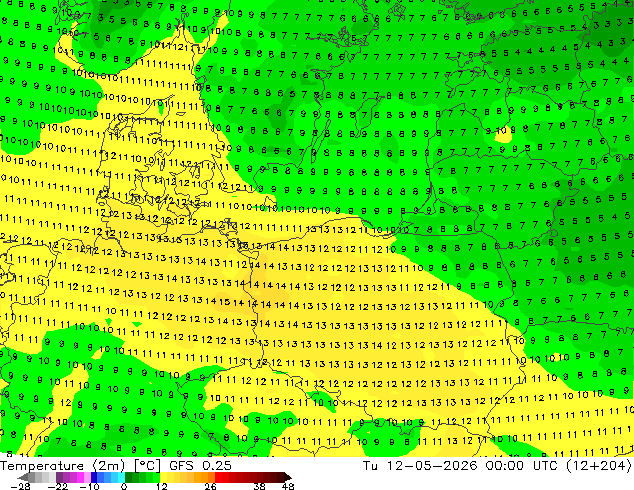Click the '(12+204)' forecast run text
Viewport: 634px width, 490px height.
coord(599,466)
